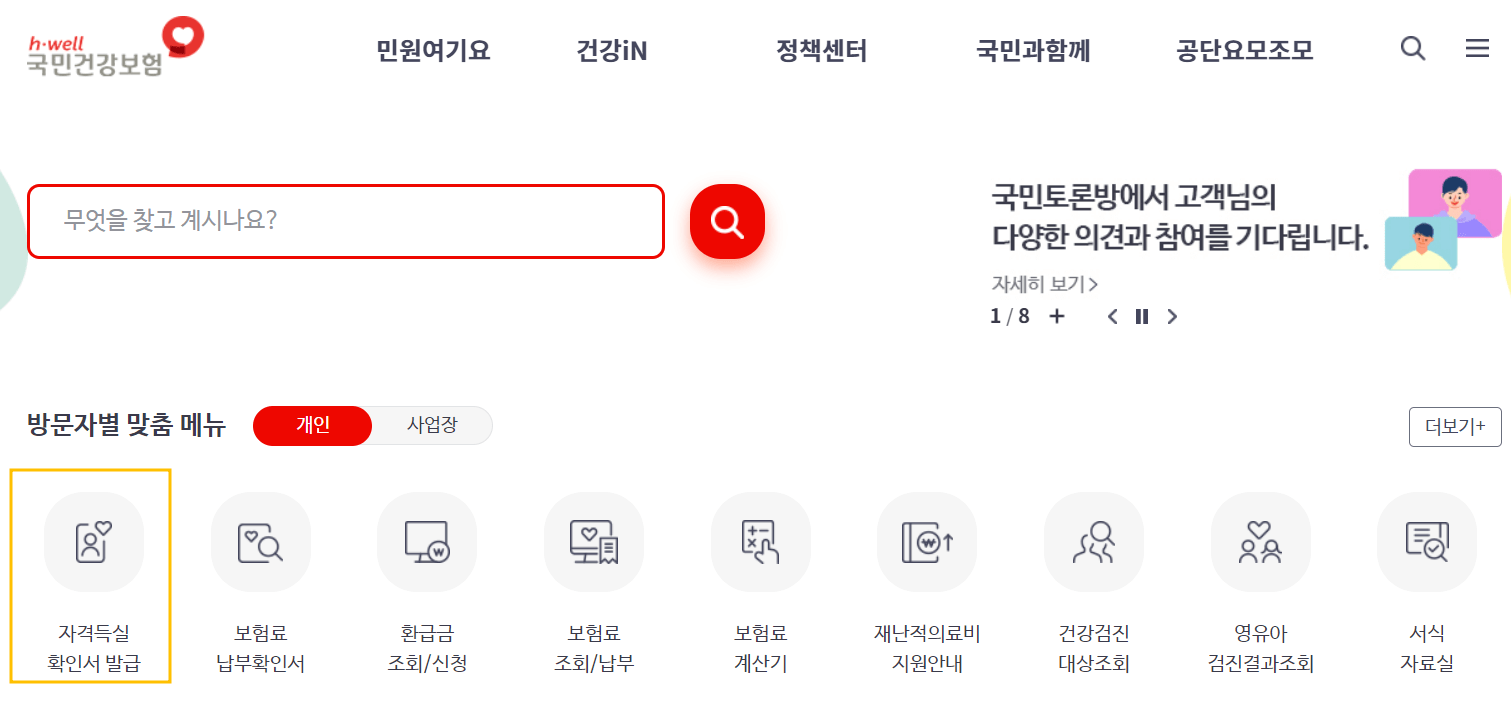Viewport: 1511px width, 720px height.
Task: Switch visitor menu to 사업장
Action: click(432, 425)
